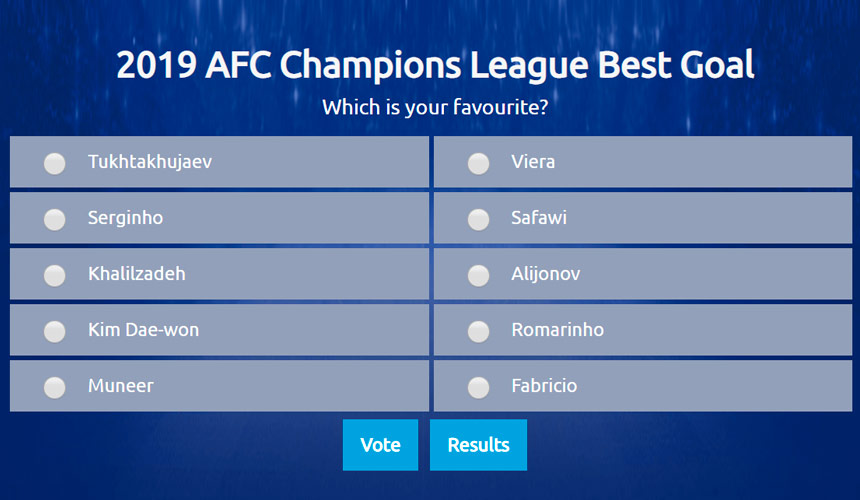The height and width of the screenshot is (500, 860).
Task: Click the "Tukhtakhujaev" name text
Action: [x=150, y=161]
